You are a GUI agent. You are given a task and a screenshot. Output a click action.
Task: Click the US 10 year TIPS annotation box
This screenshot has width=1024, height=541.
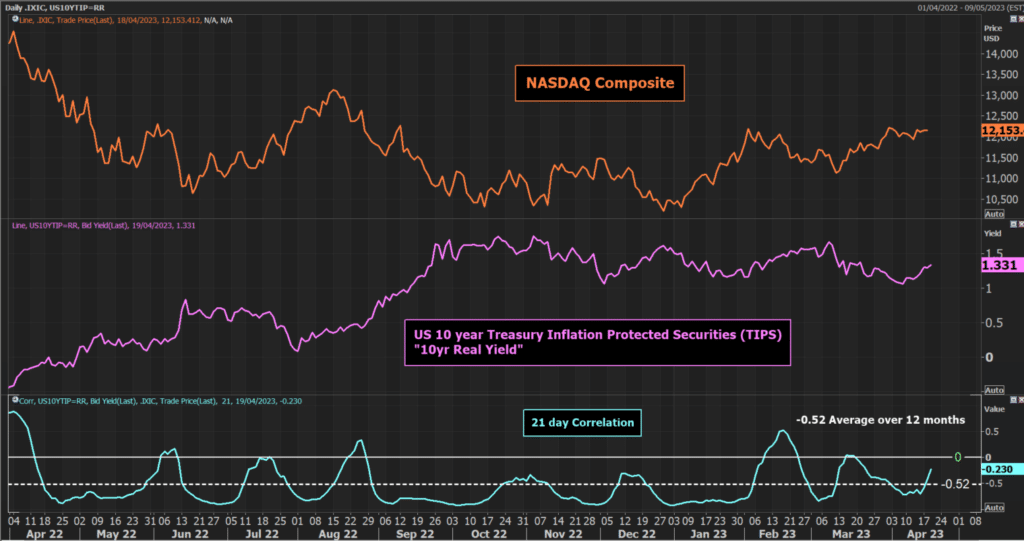pos(598,342)
